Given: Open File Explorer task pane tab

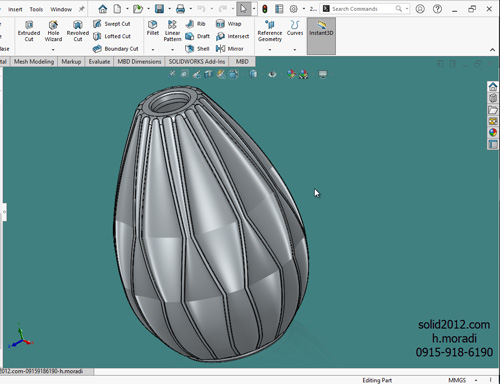Looking at the screenshot, I should 493,110.
